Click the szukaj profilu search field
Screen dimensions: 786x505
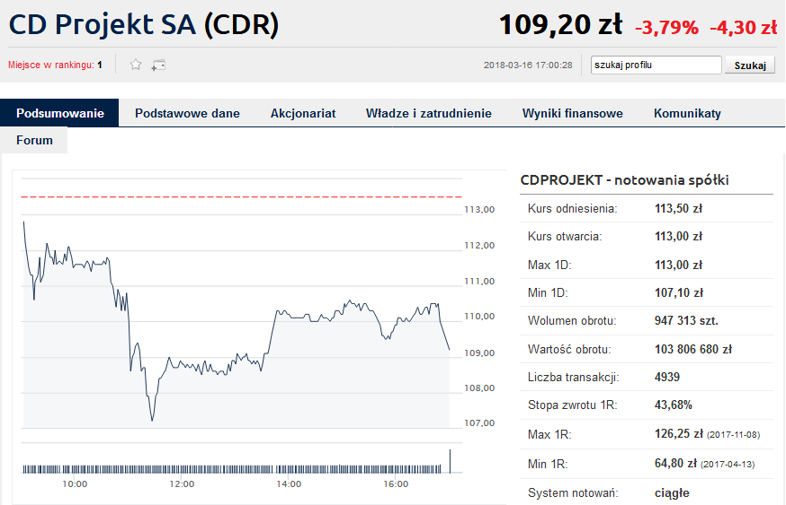pos(656,65)
